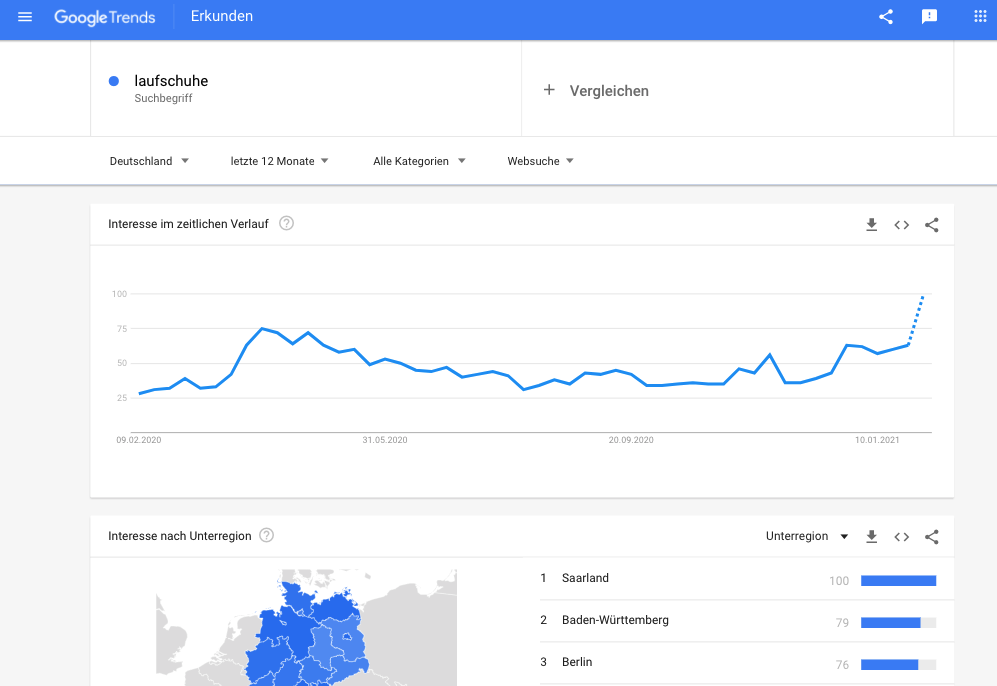Click the 09.02.2020 date label on chart
This screenshot has height=686, width=997.
pyautogui.click(x=139, y=440)
